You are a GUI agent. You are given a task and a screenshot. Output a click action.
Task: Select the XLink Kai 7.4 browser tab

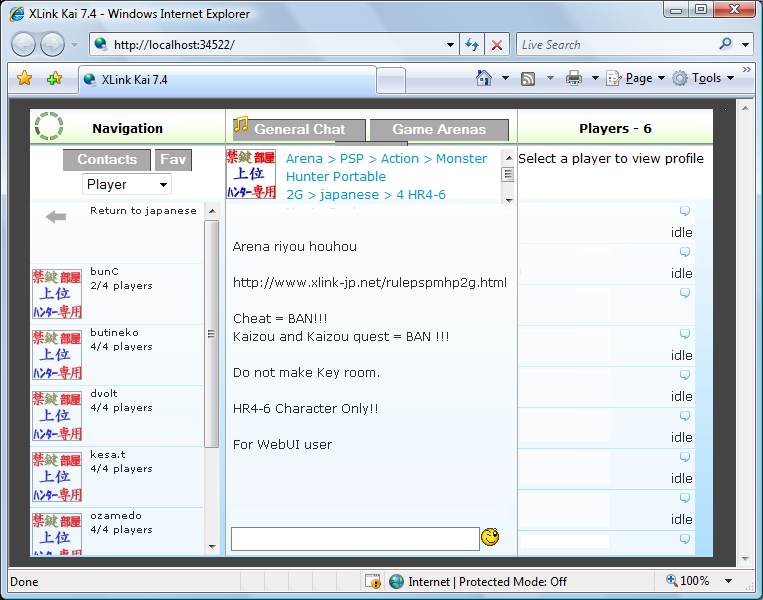228,79
